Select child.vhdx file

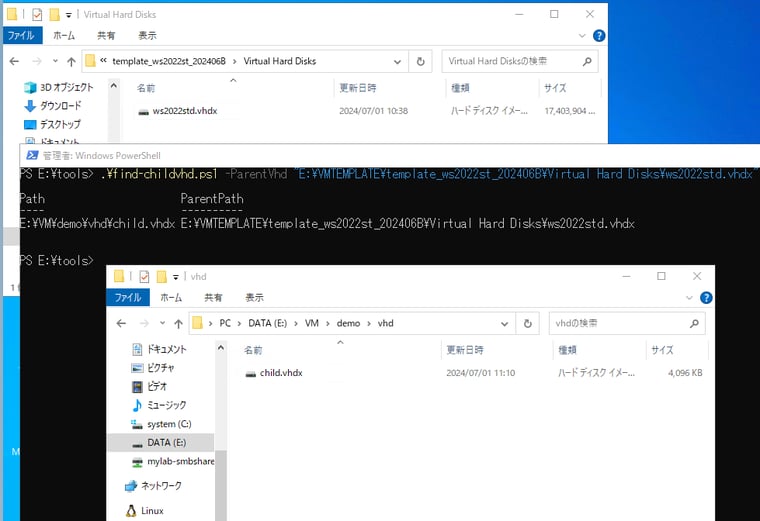pyautogui.click(x=281, y=373)
